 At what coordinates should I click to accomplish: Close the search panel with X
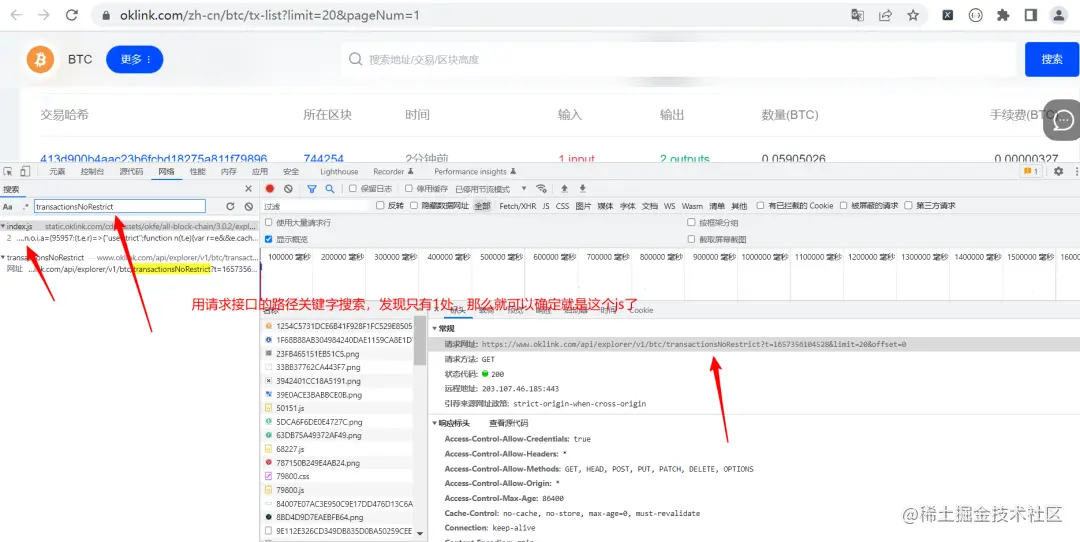click(x=249, y=189)
